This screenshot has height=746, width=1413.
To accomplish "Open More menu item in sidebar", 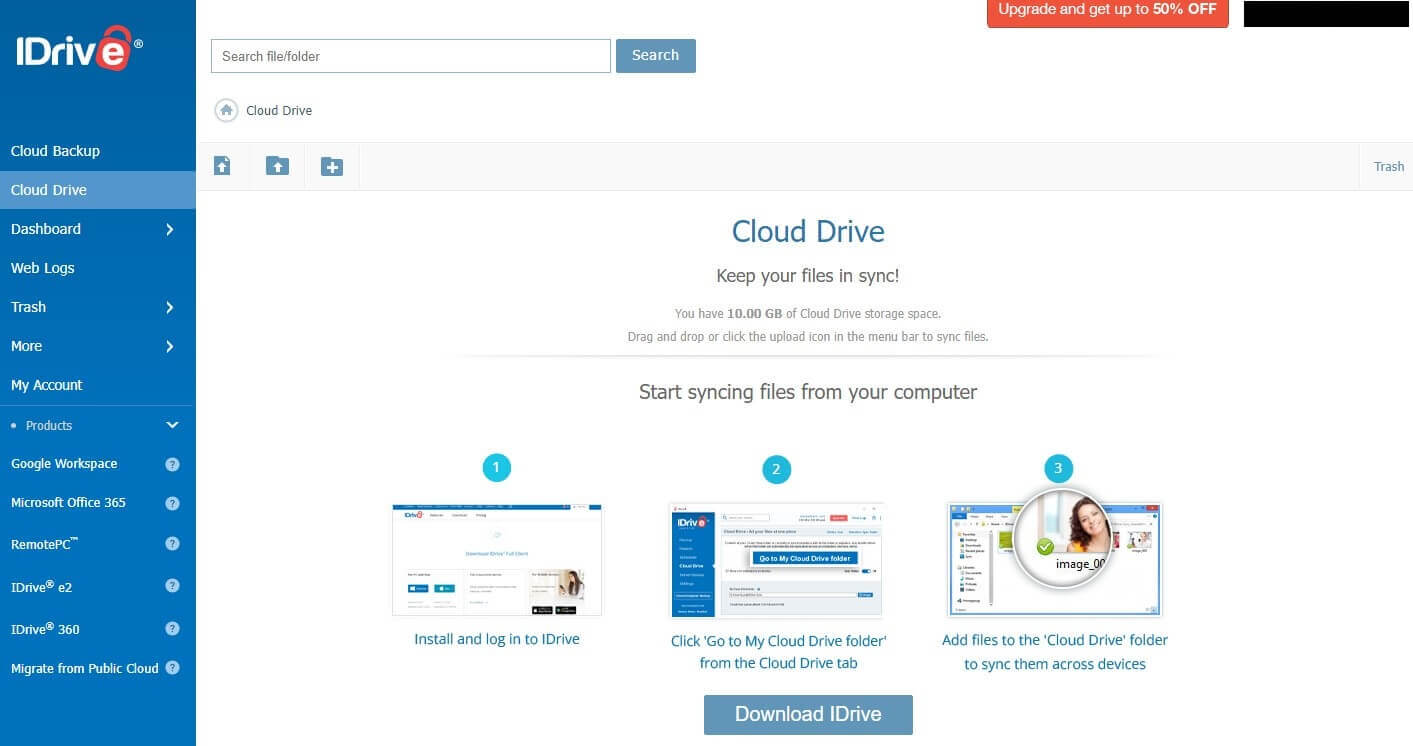I will (x=27, y=346).
